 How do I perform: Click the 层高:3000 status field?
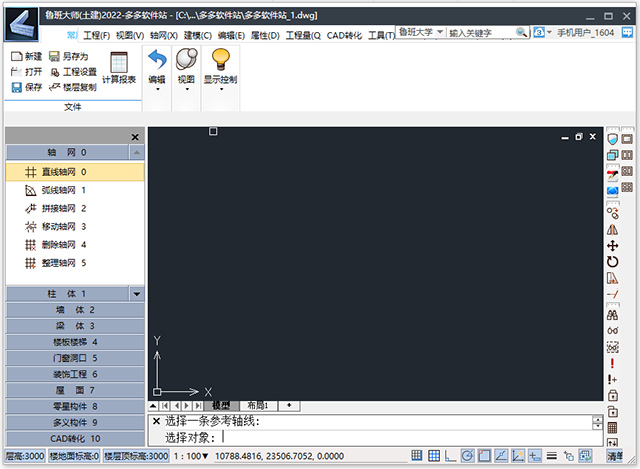click(x=25, y=456)
